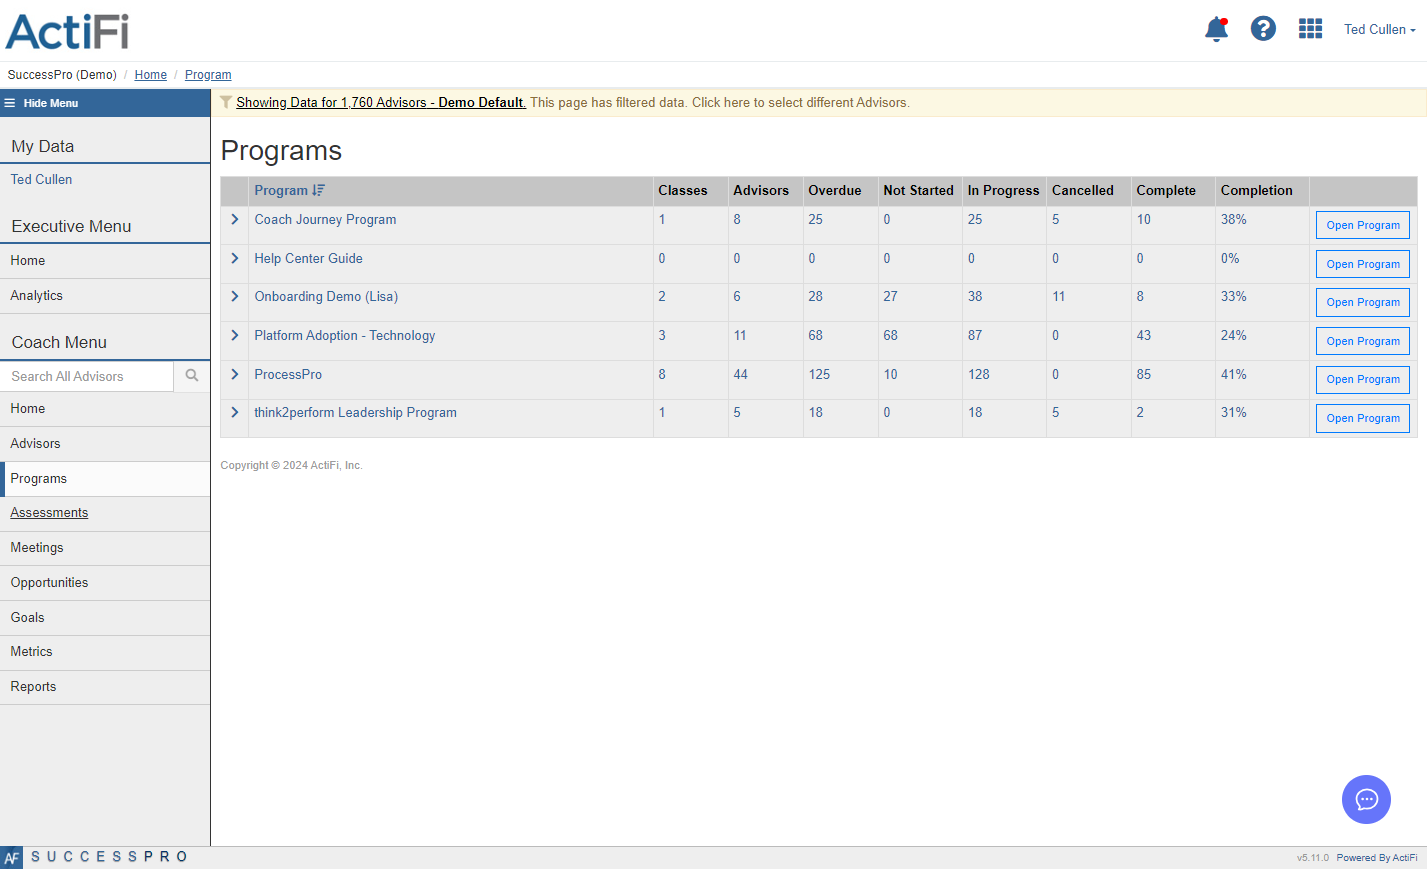Image resolution: width=1427 pixels, height=869 pixels.
Task: Sort by the Program column header
Action: 289,190
